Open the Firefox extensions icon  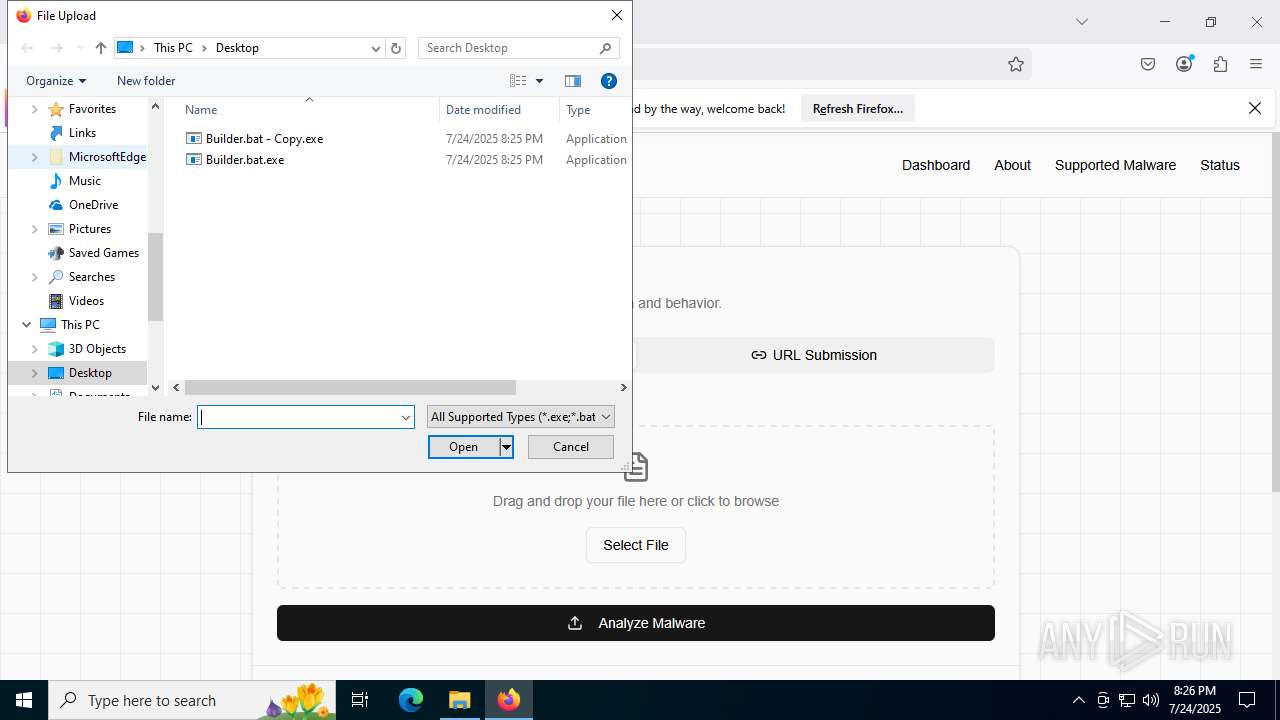[x=1220, y=64]
